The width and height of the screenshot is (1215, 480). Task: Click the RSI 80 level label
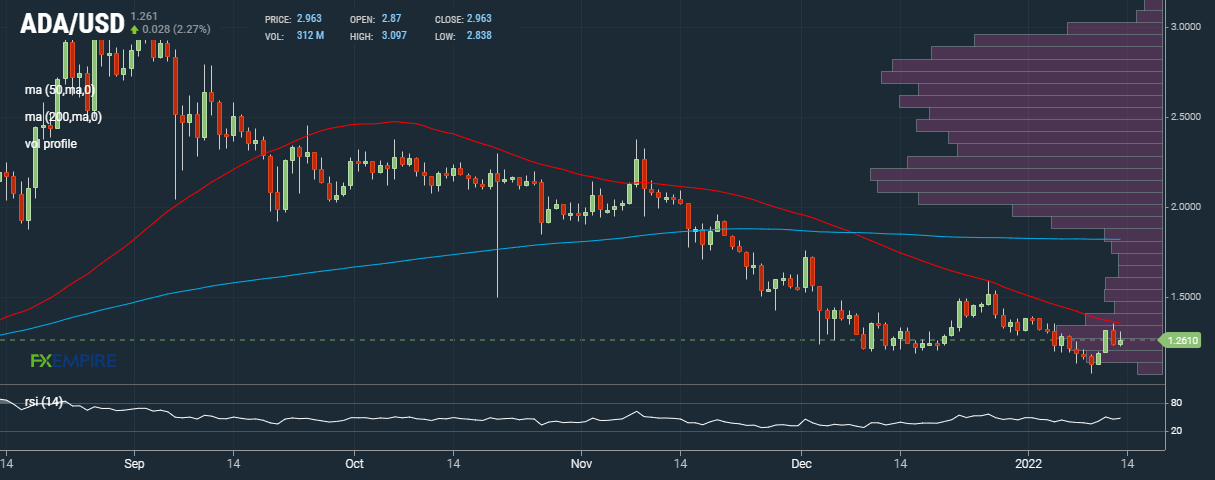tap(1176, 403)
